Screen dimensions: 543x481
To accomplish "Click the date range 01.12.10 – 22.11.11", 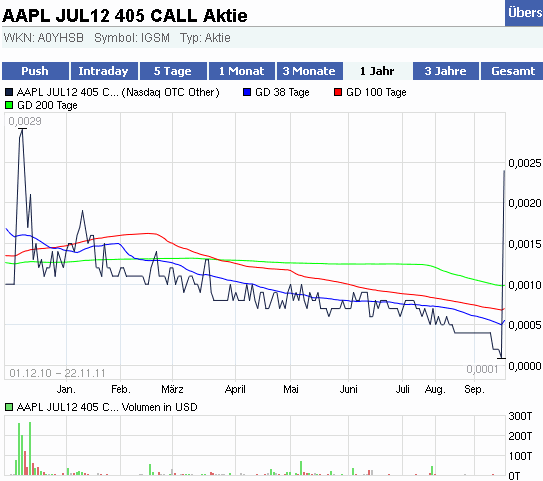I will [x=57, y=373].
